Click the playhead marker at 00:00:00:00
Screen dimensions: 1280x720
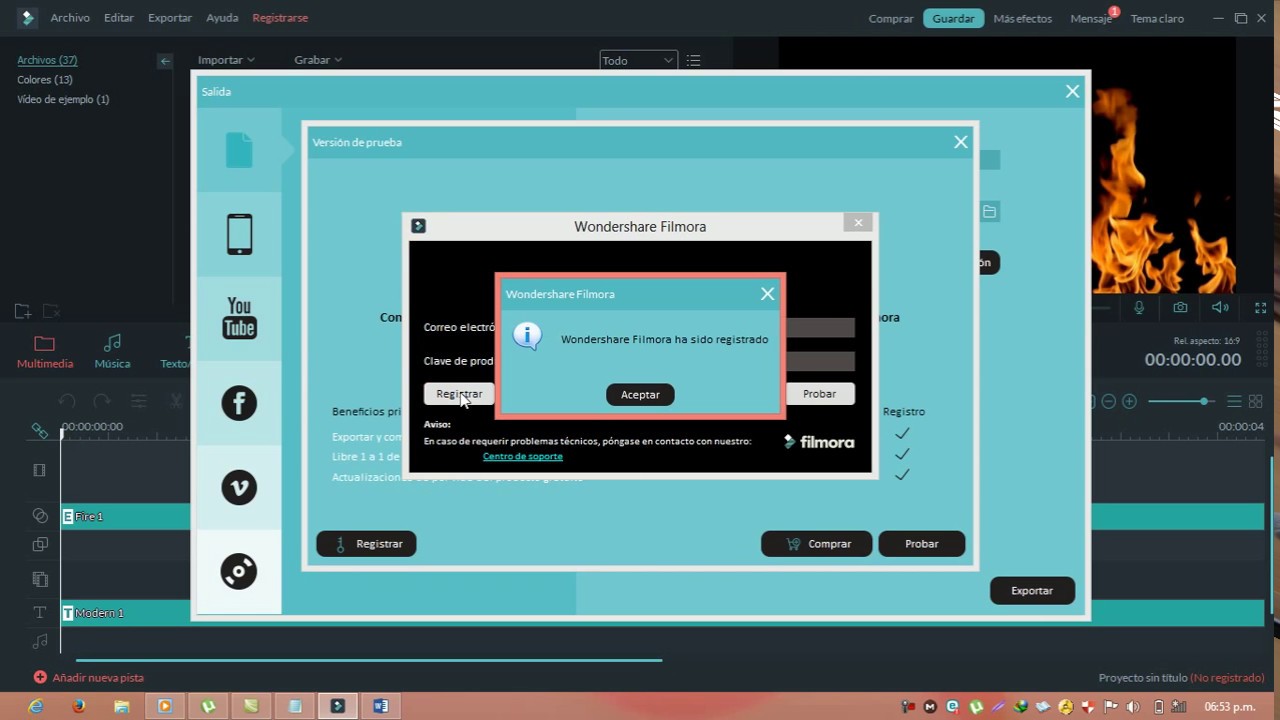coord(63,433)
